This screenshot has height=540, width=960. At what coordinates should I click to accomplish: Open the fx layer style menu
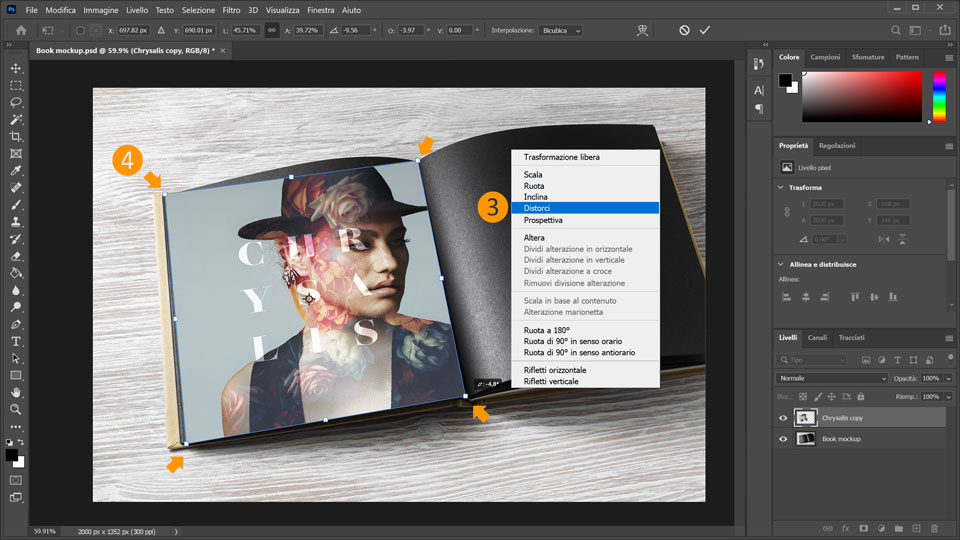(x=846, y=528)
